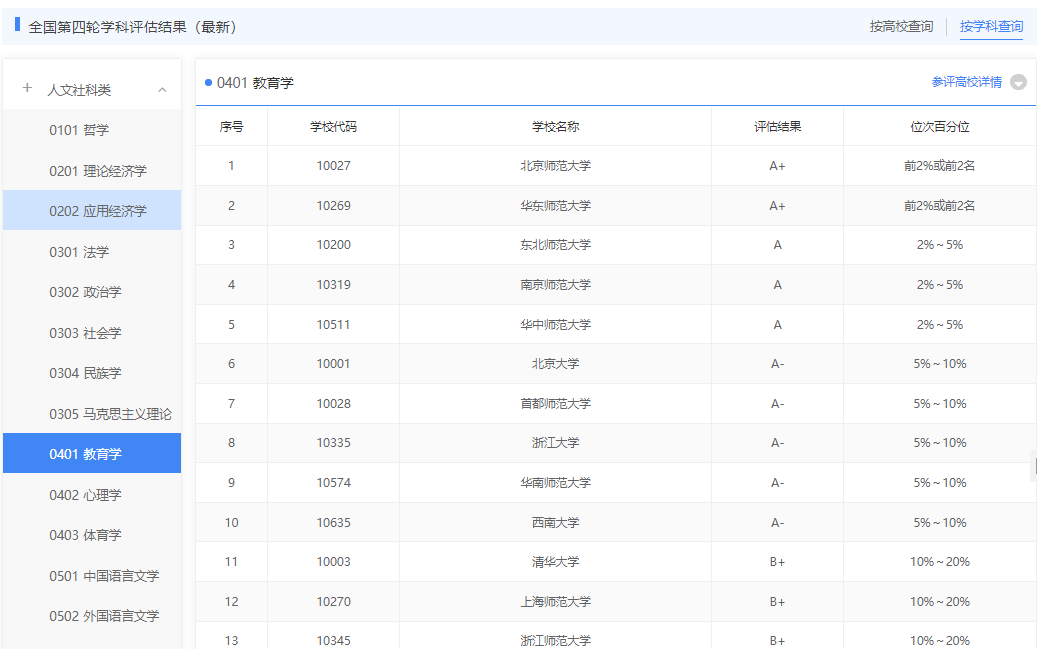Click 华南师范大学 school name

(556, 483)
